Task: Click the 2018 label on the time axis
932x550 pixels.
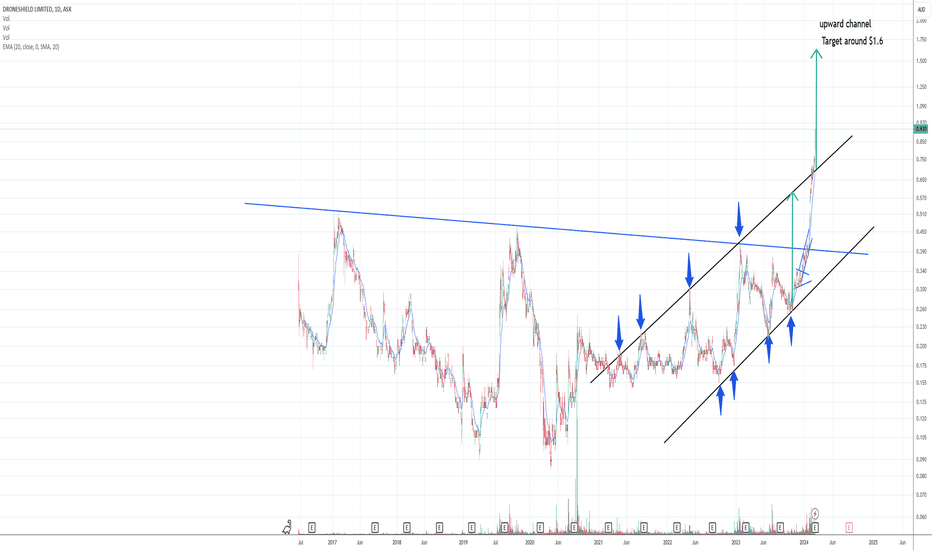Action: click(x=397, y=542)
